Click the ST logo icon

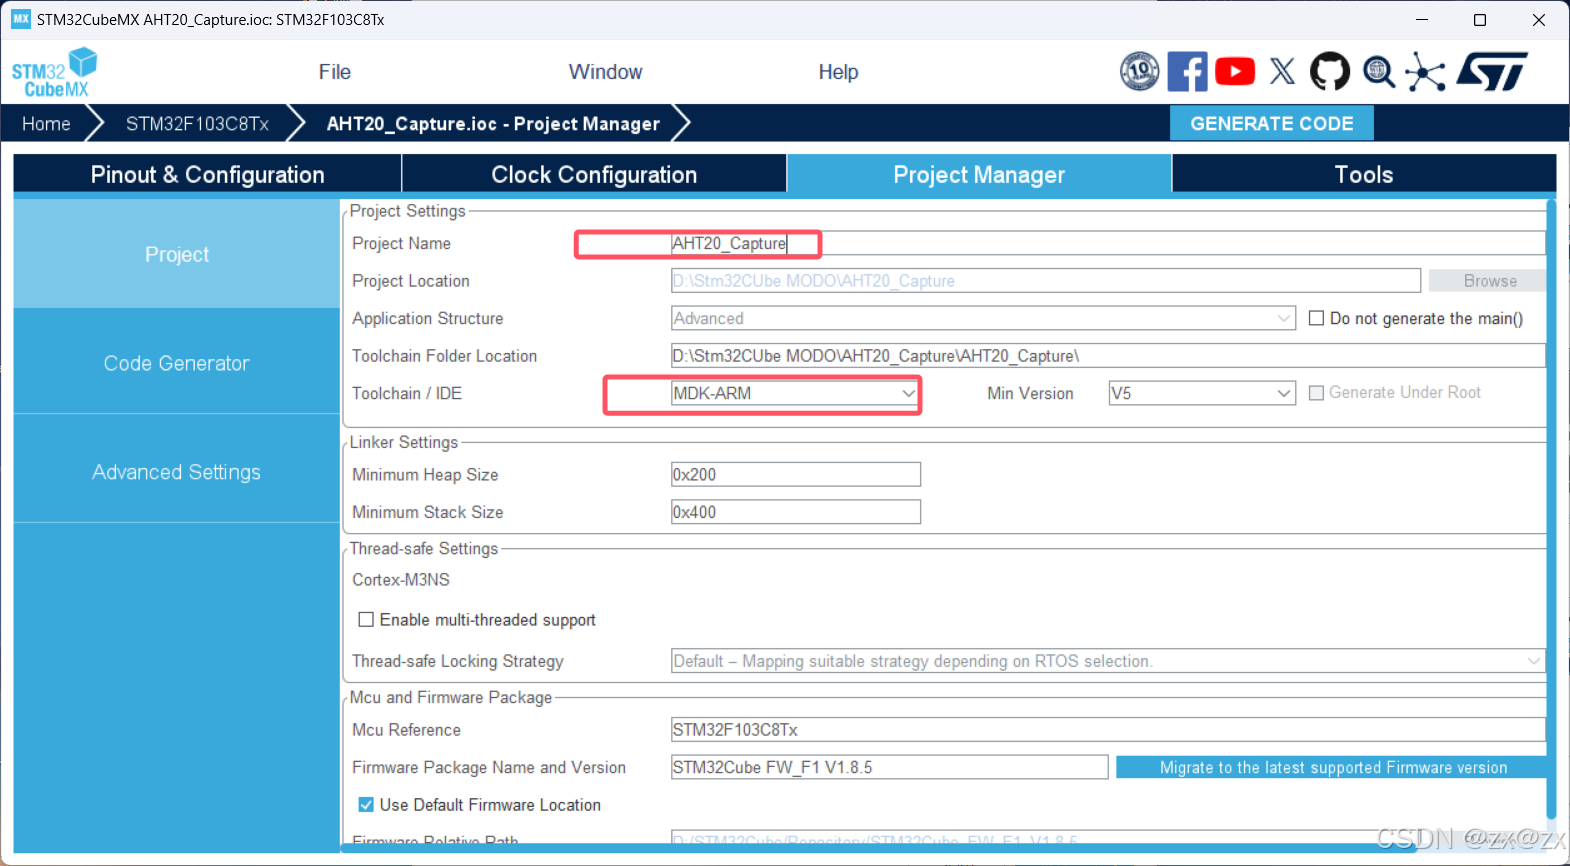tap(1493, 71)
